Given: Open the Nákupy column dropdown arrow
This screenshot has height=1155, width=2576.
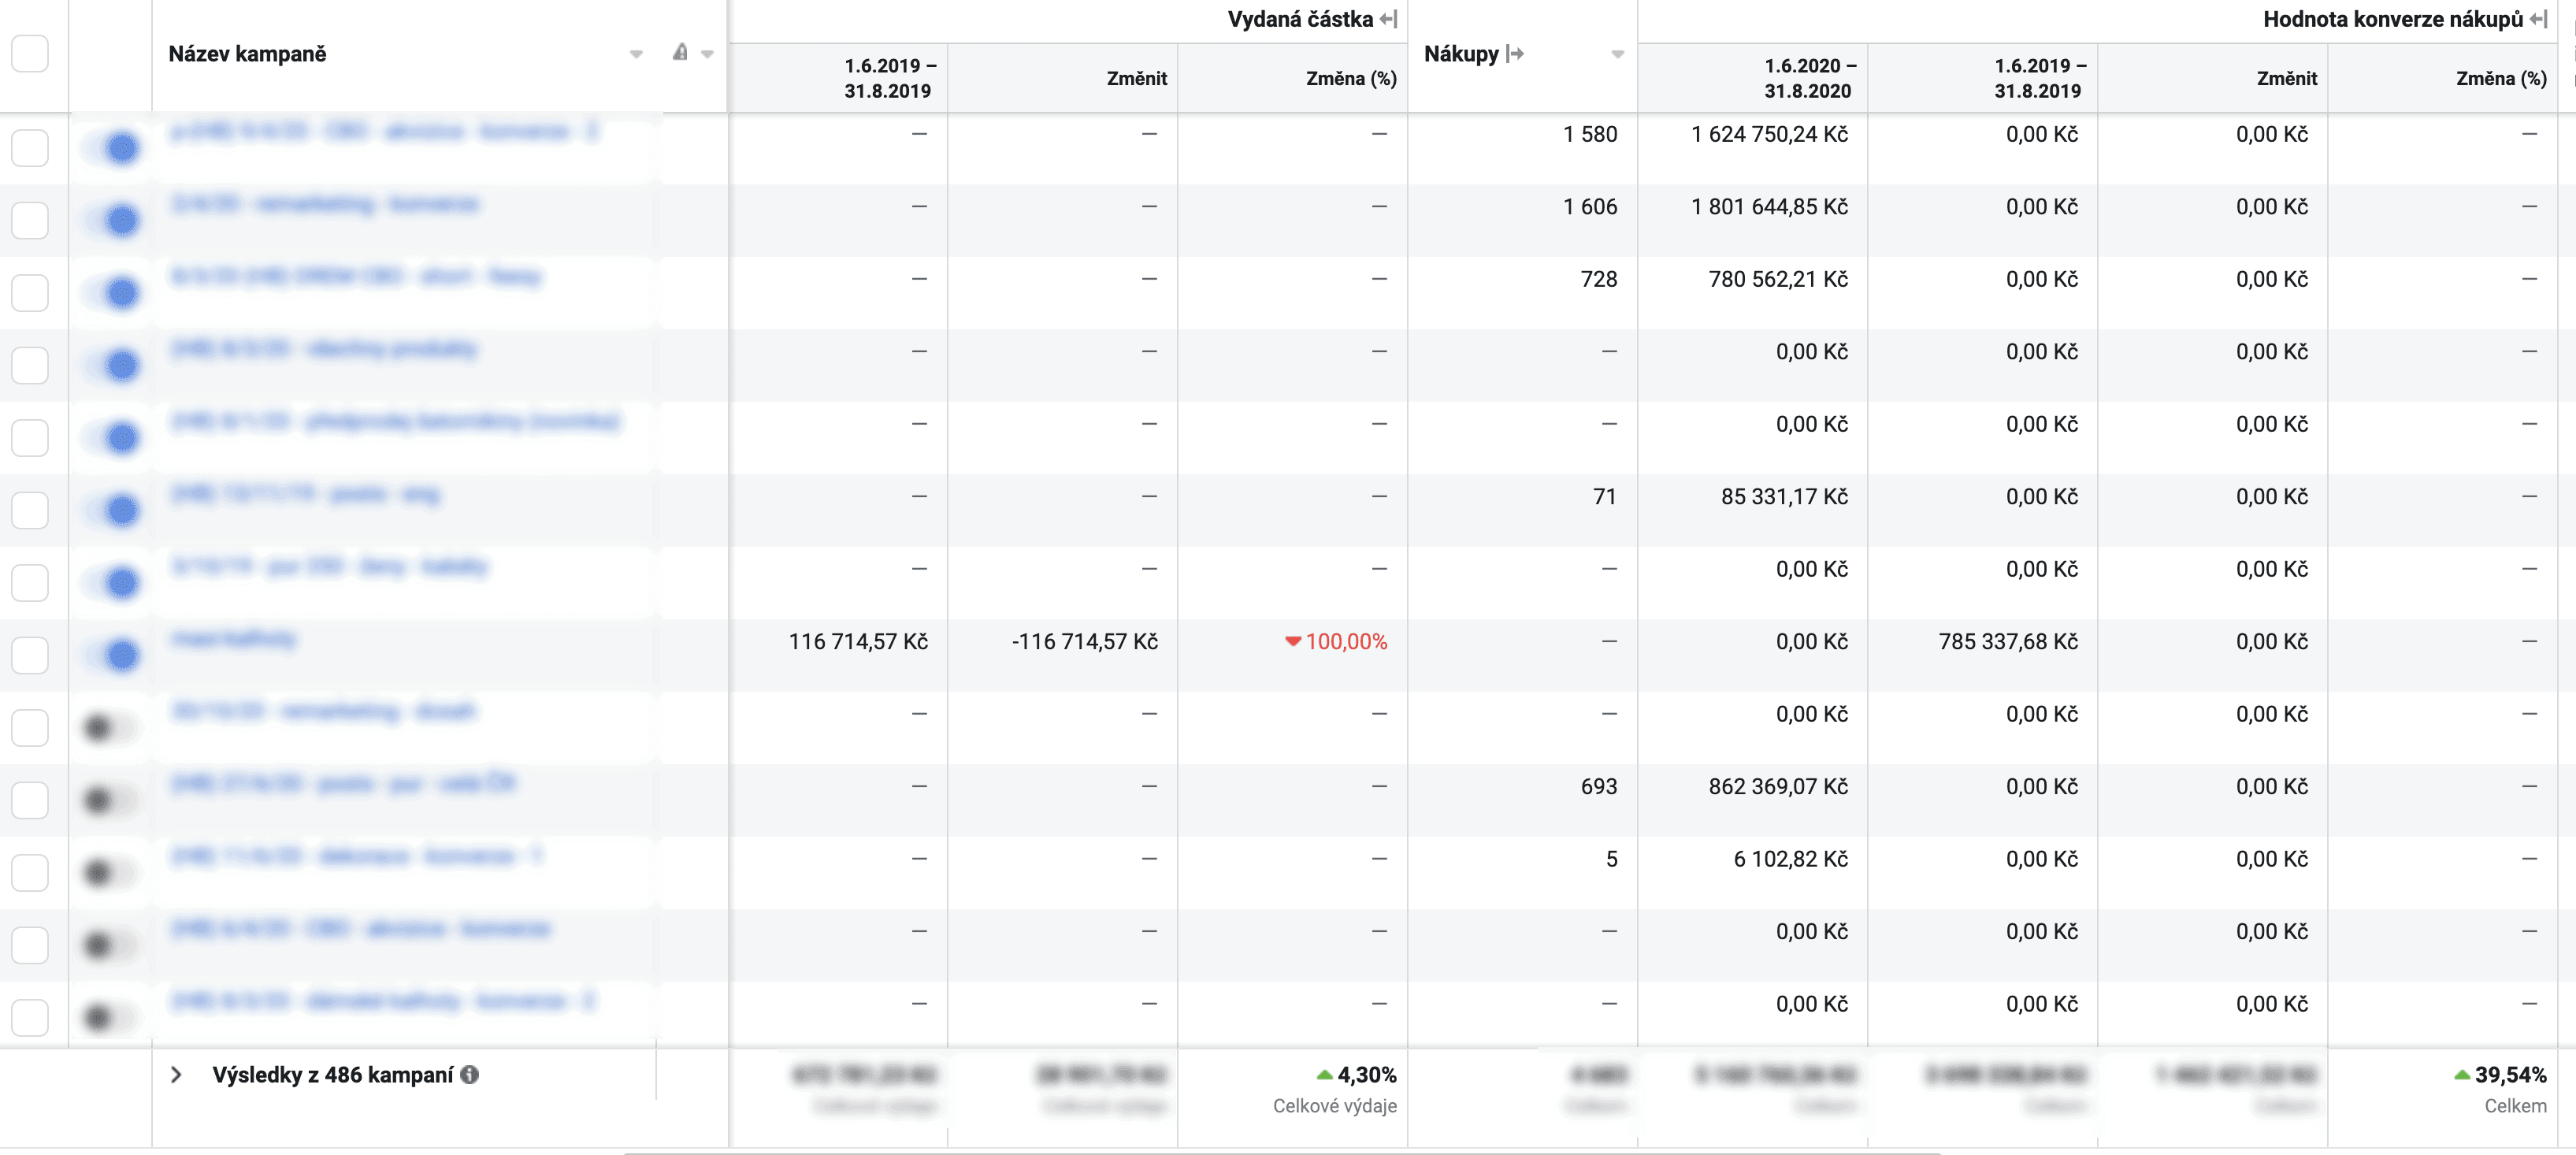Looking at the screenshot, I should tap(1617, 54).
